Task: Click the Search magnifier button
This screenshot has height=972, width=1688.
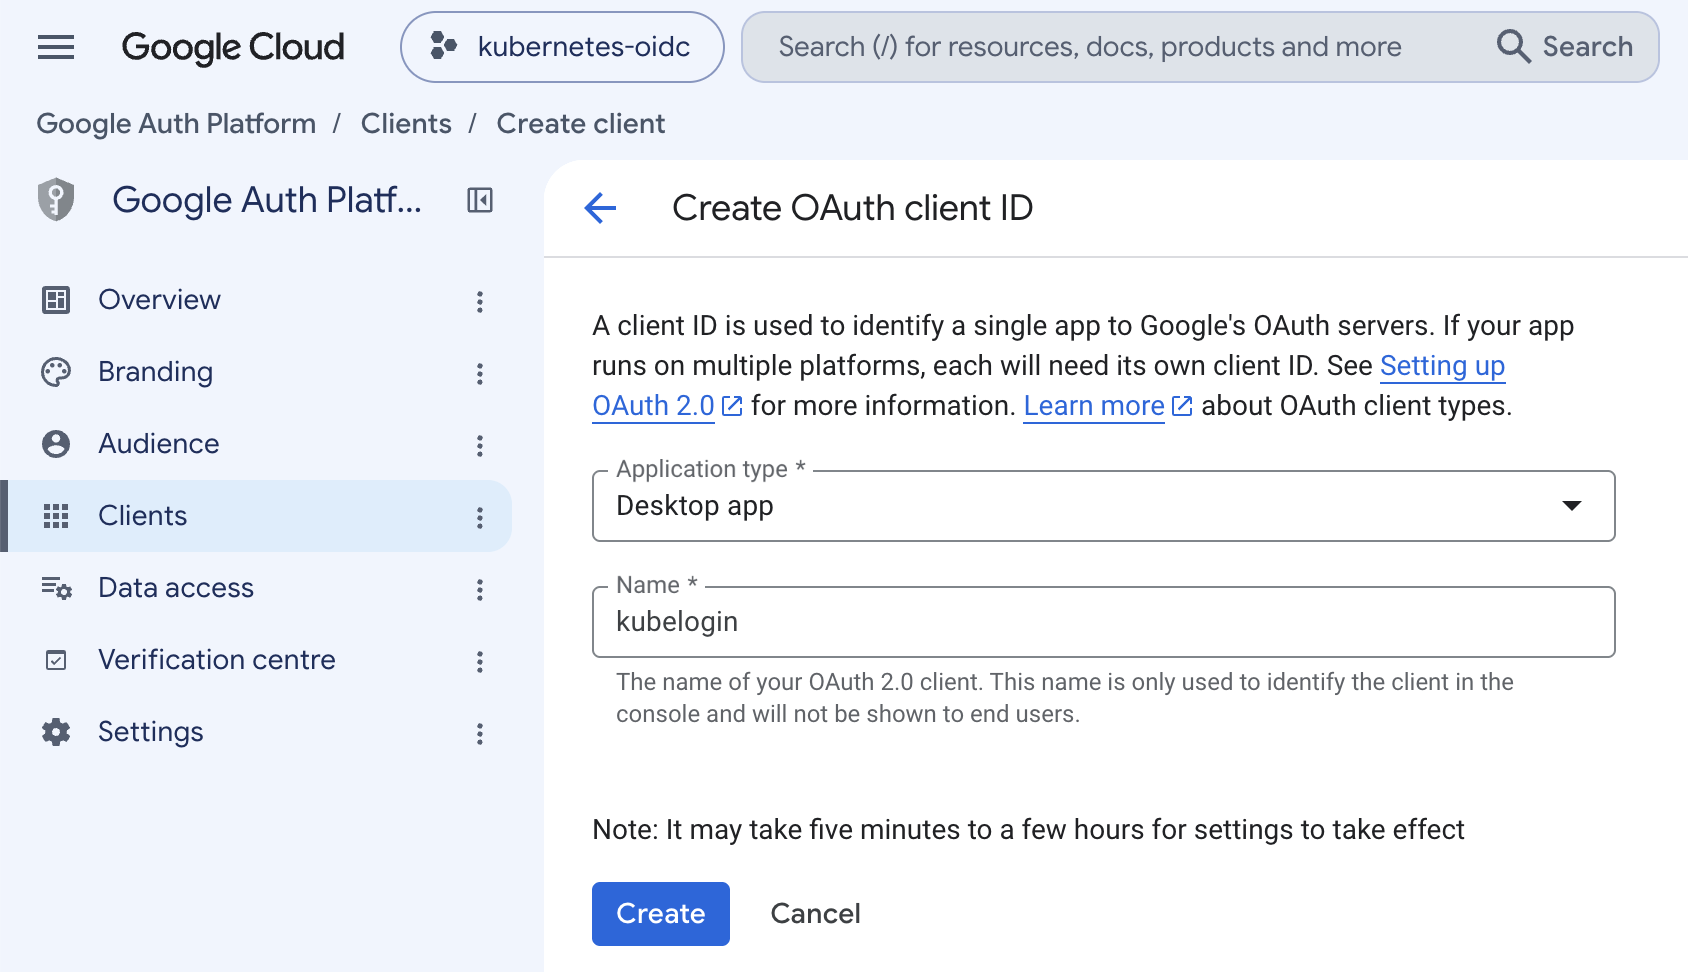Action: 1565,47
